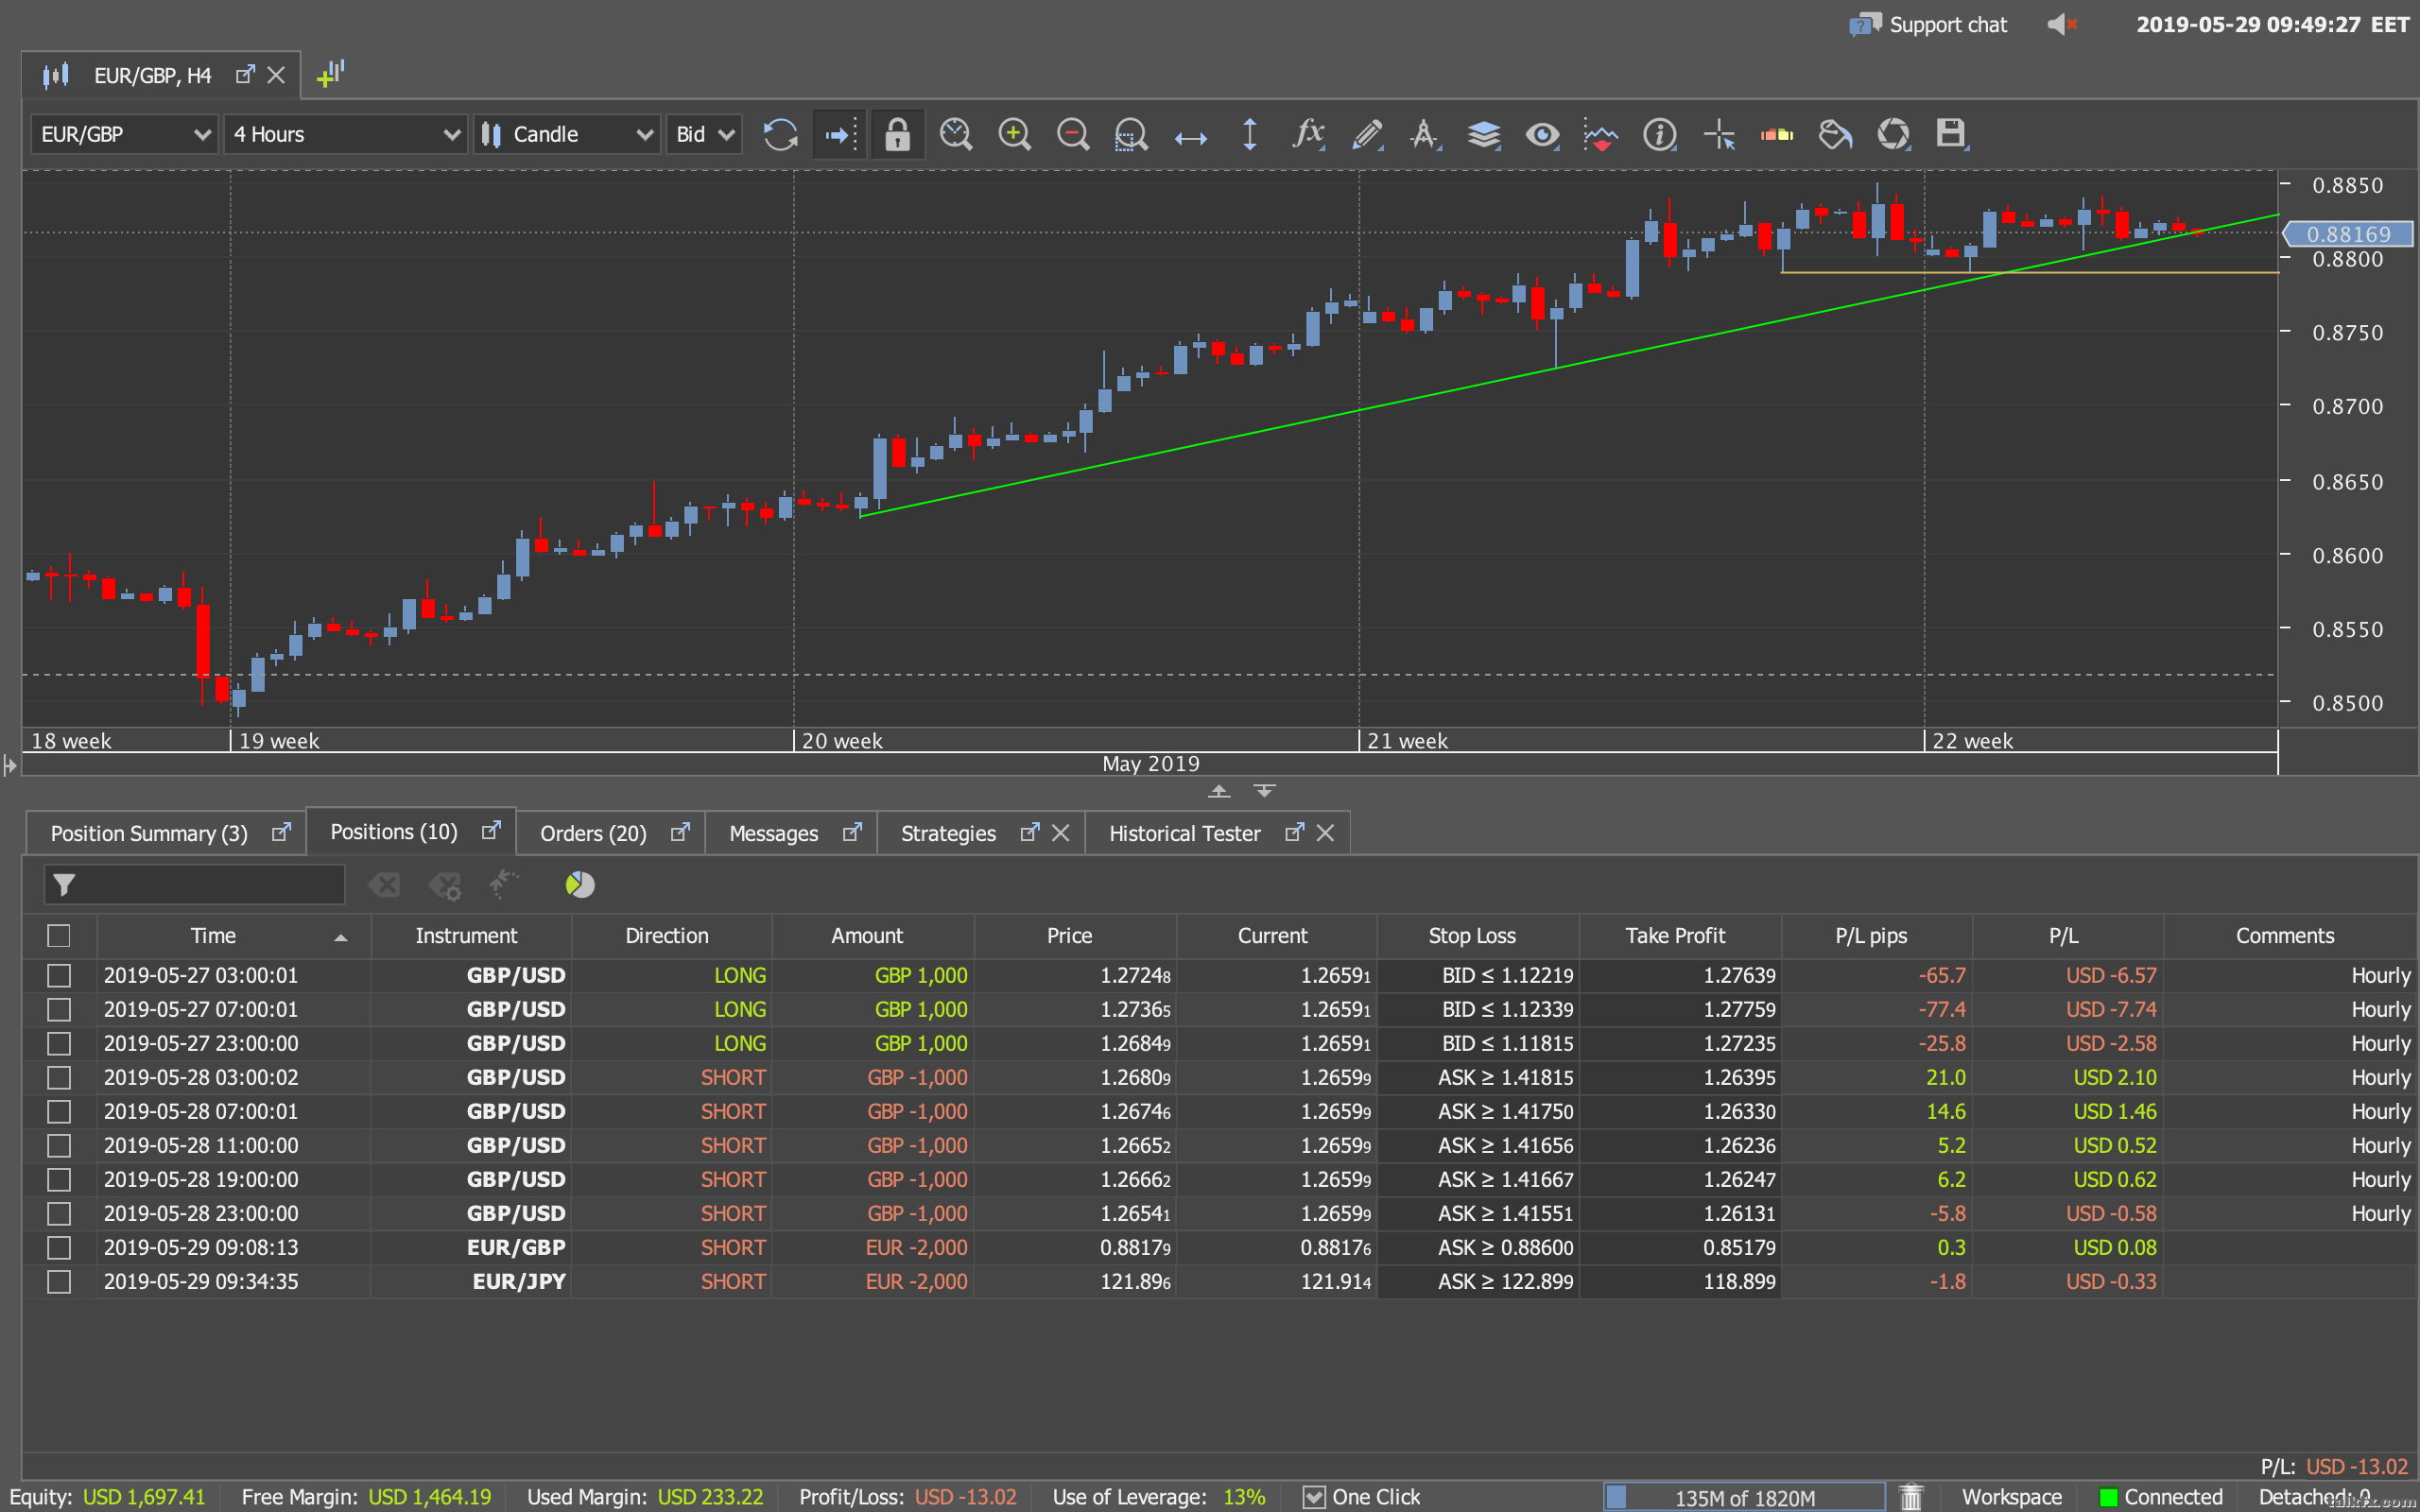Check the select-all positions checkbox
Image resolution: width=2420 pixels, height=1512 pixels.
(59, 936)
